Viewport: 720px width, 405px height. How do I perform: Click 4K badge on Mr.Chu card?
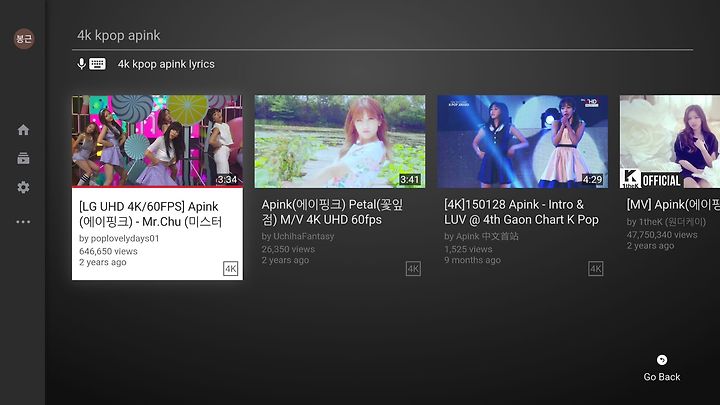(231, 269)
